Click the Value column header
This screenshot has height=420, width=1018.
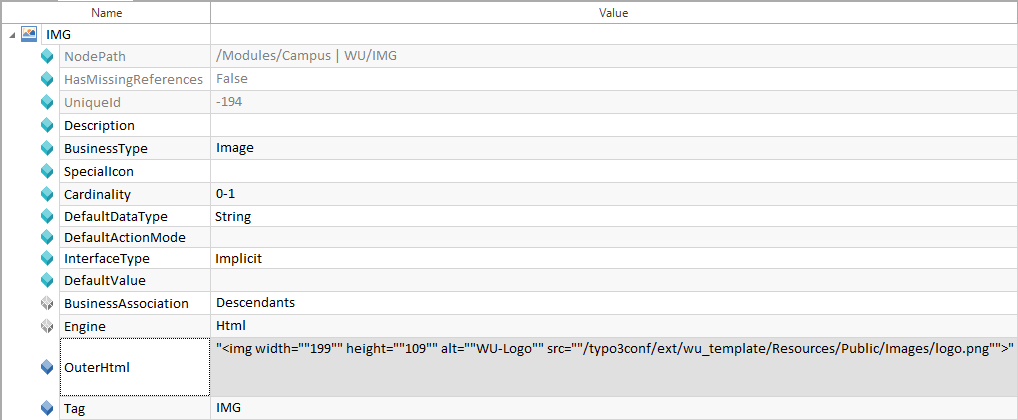(613, 13)
